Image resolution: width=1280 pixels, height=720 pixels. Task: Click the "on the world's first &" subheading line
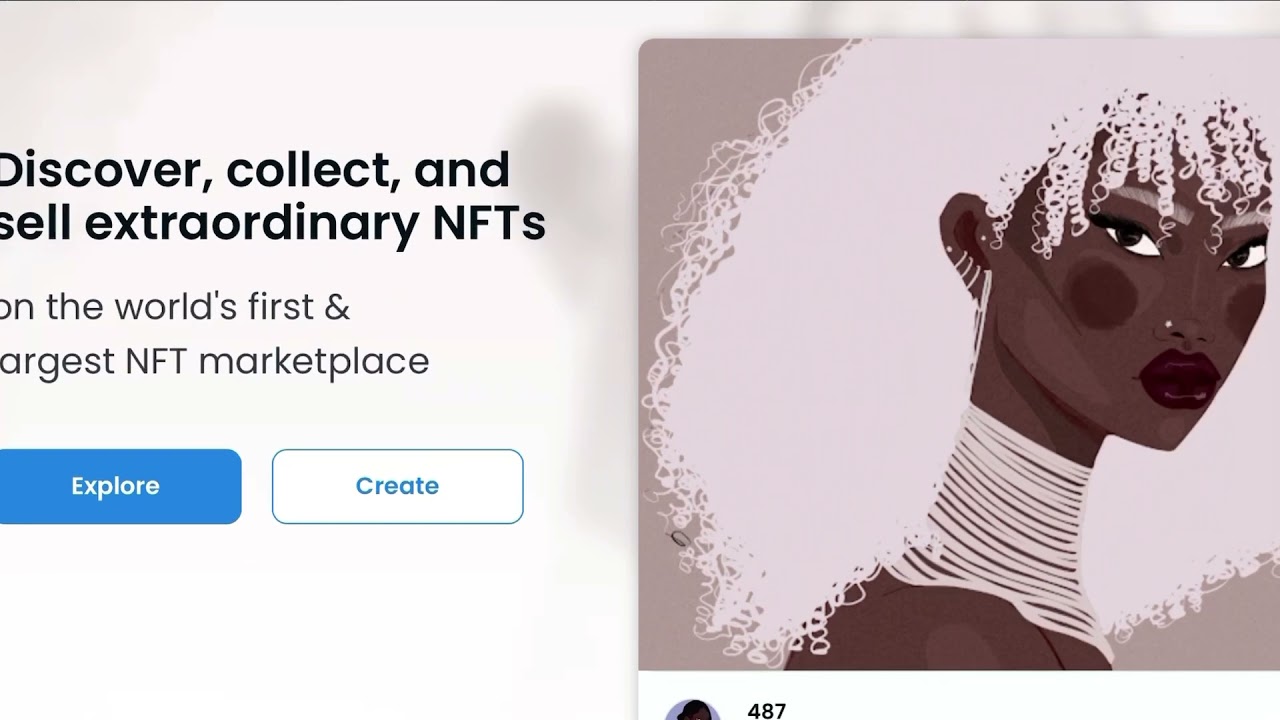coord(175,307)
